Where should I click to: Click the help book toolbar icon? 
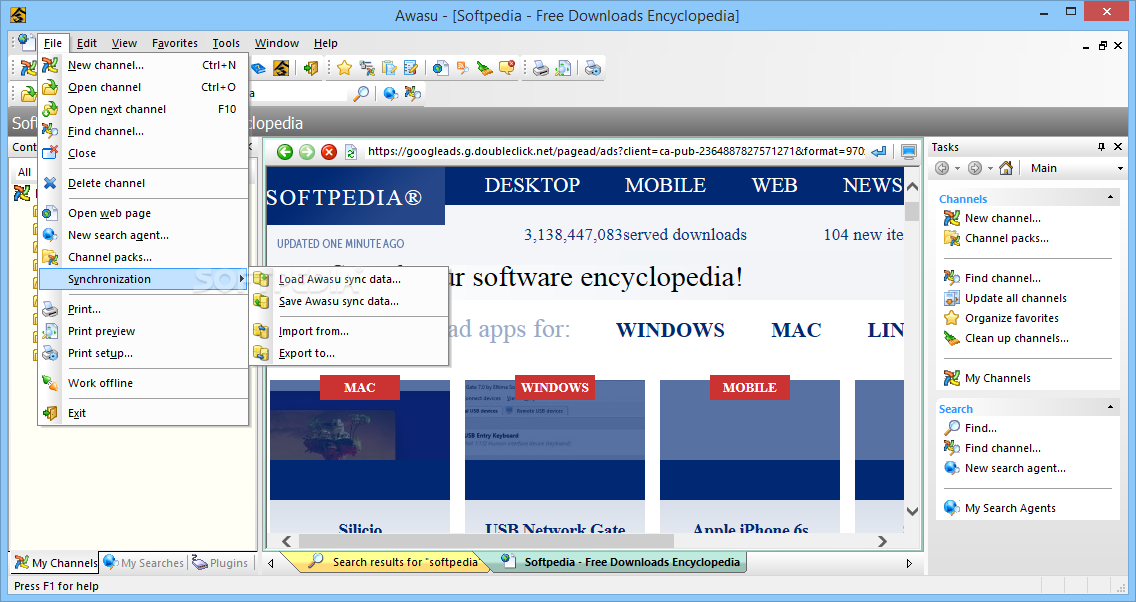coord(259,68)
